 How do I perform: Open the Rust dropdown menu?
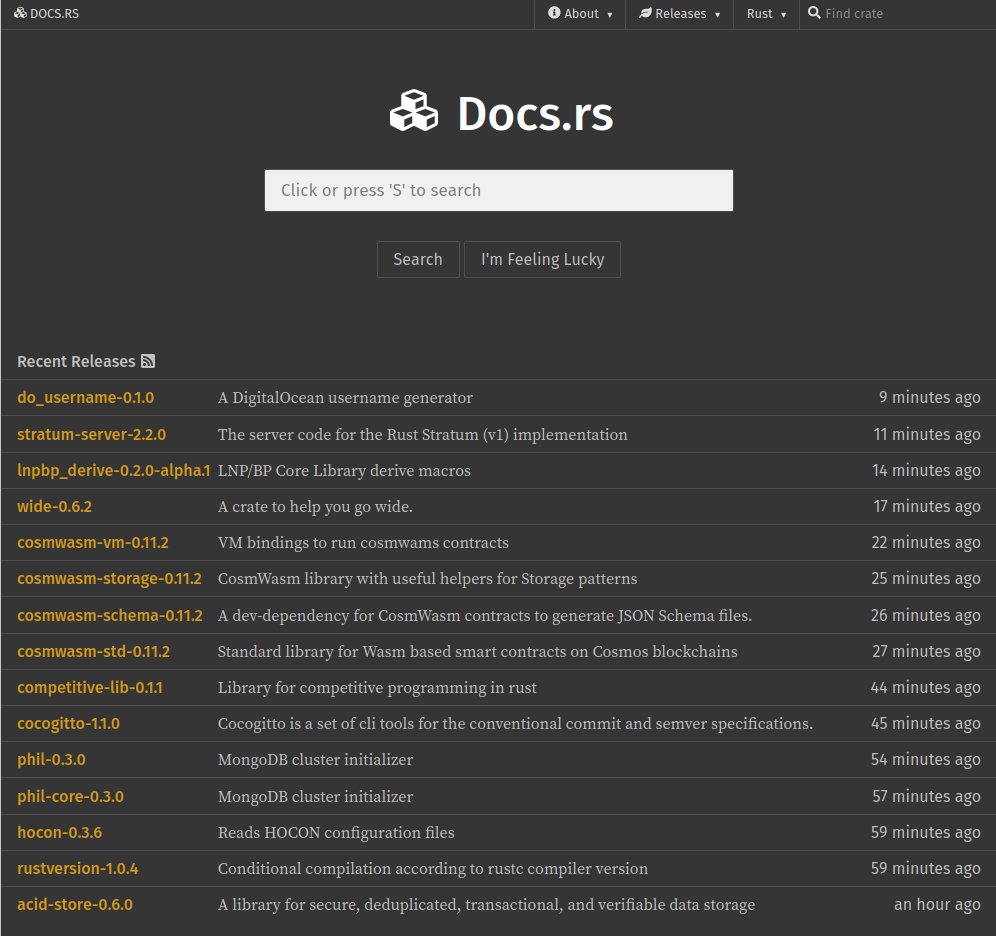766,13
